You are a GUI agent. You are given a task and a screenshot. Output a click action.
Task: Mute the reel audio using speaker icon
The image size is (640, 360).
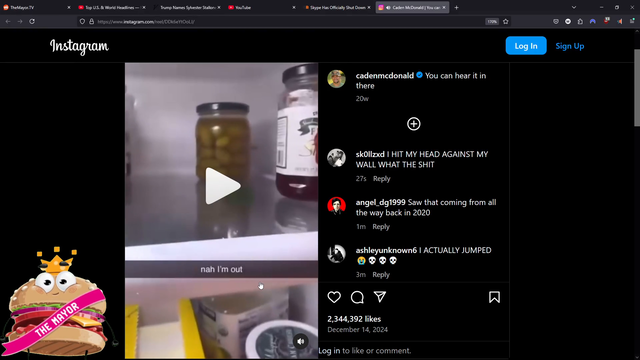301,341
